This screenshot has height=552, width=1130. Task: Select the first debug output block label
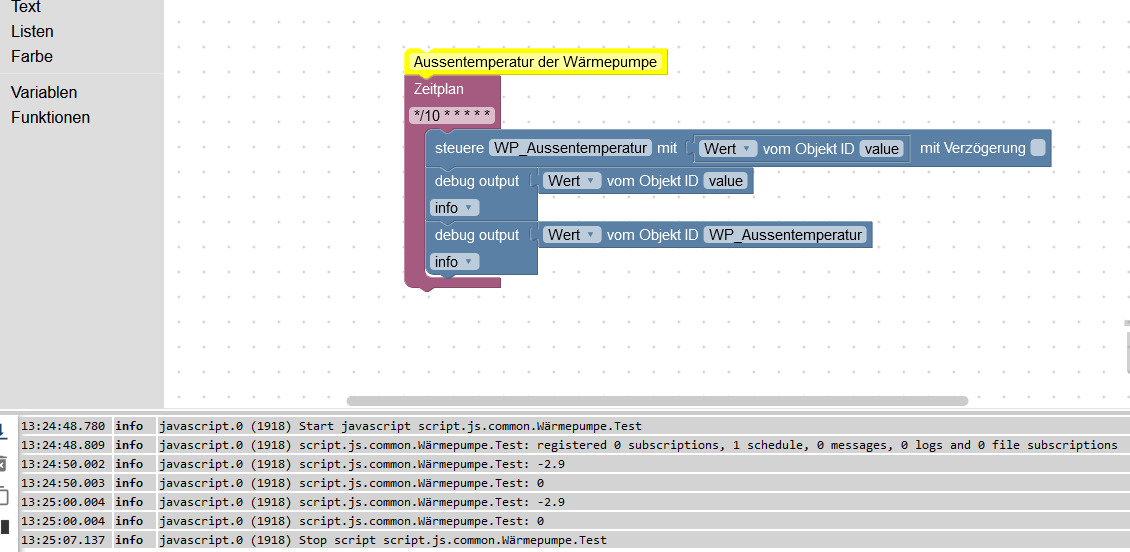point(476,181)
